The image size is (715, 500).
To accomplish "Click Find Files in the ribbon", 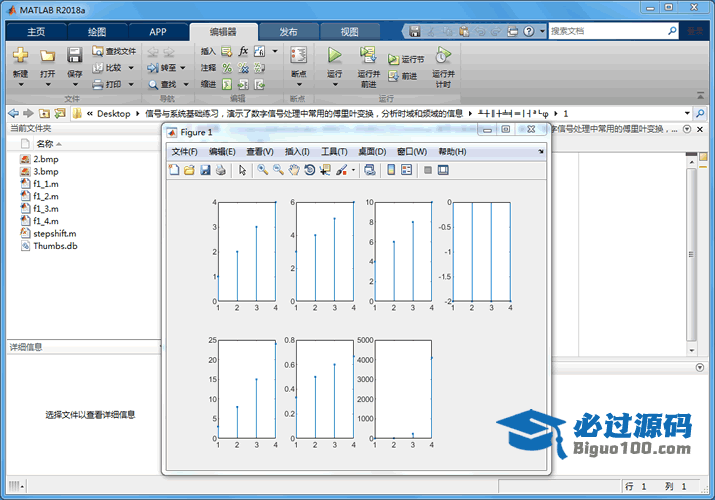I will [114, 51].
